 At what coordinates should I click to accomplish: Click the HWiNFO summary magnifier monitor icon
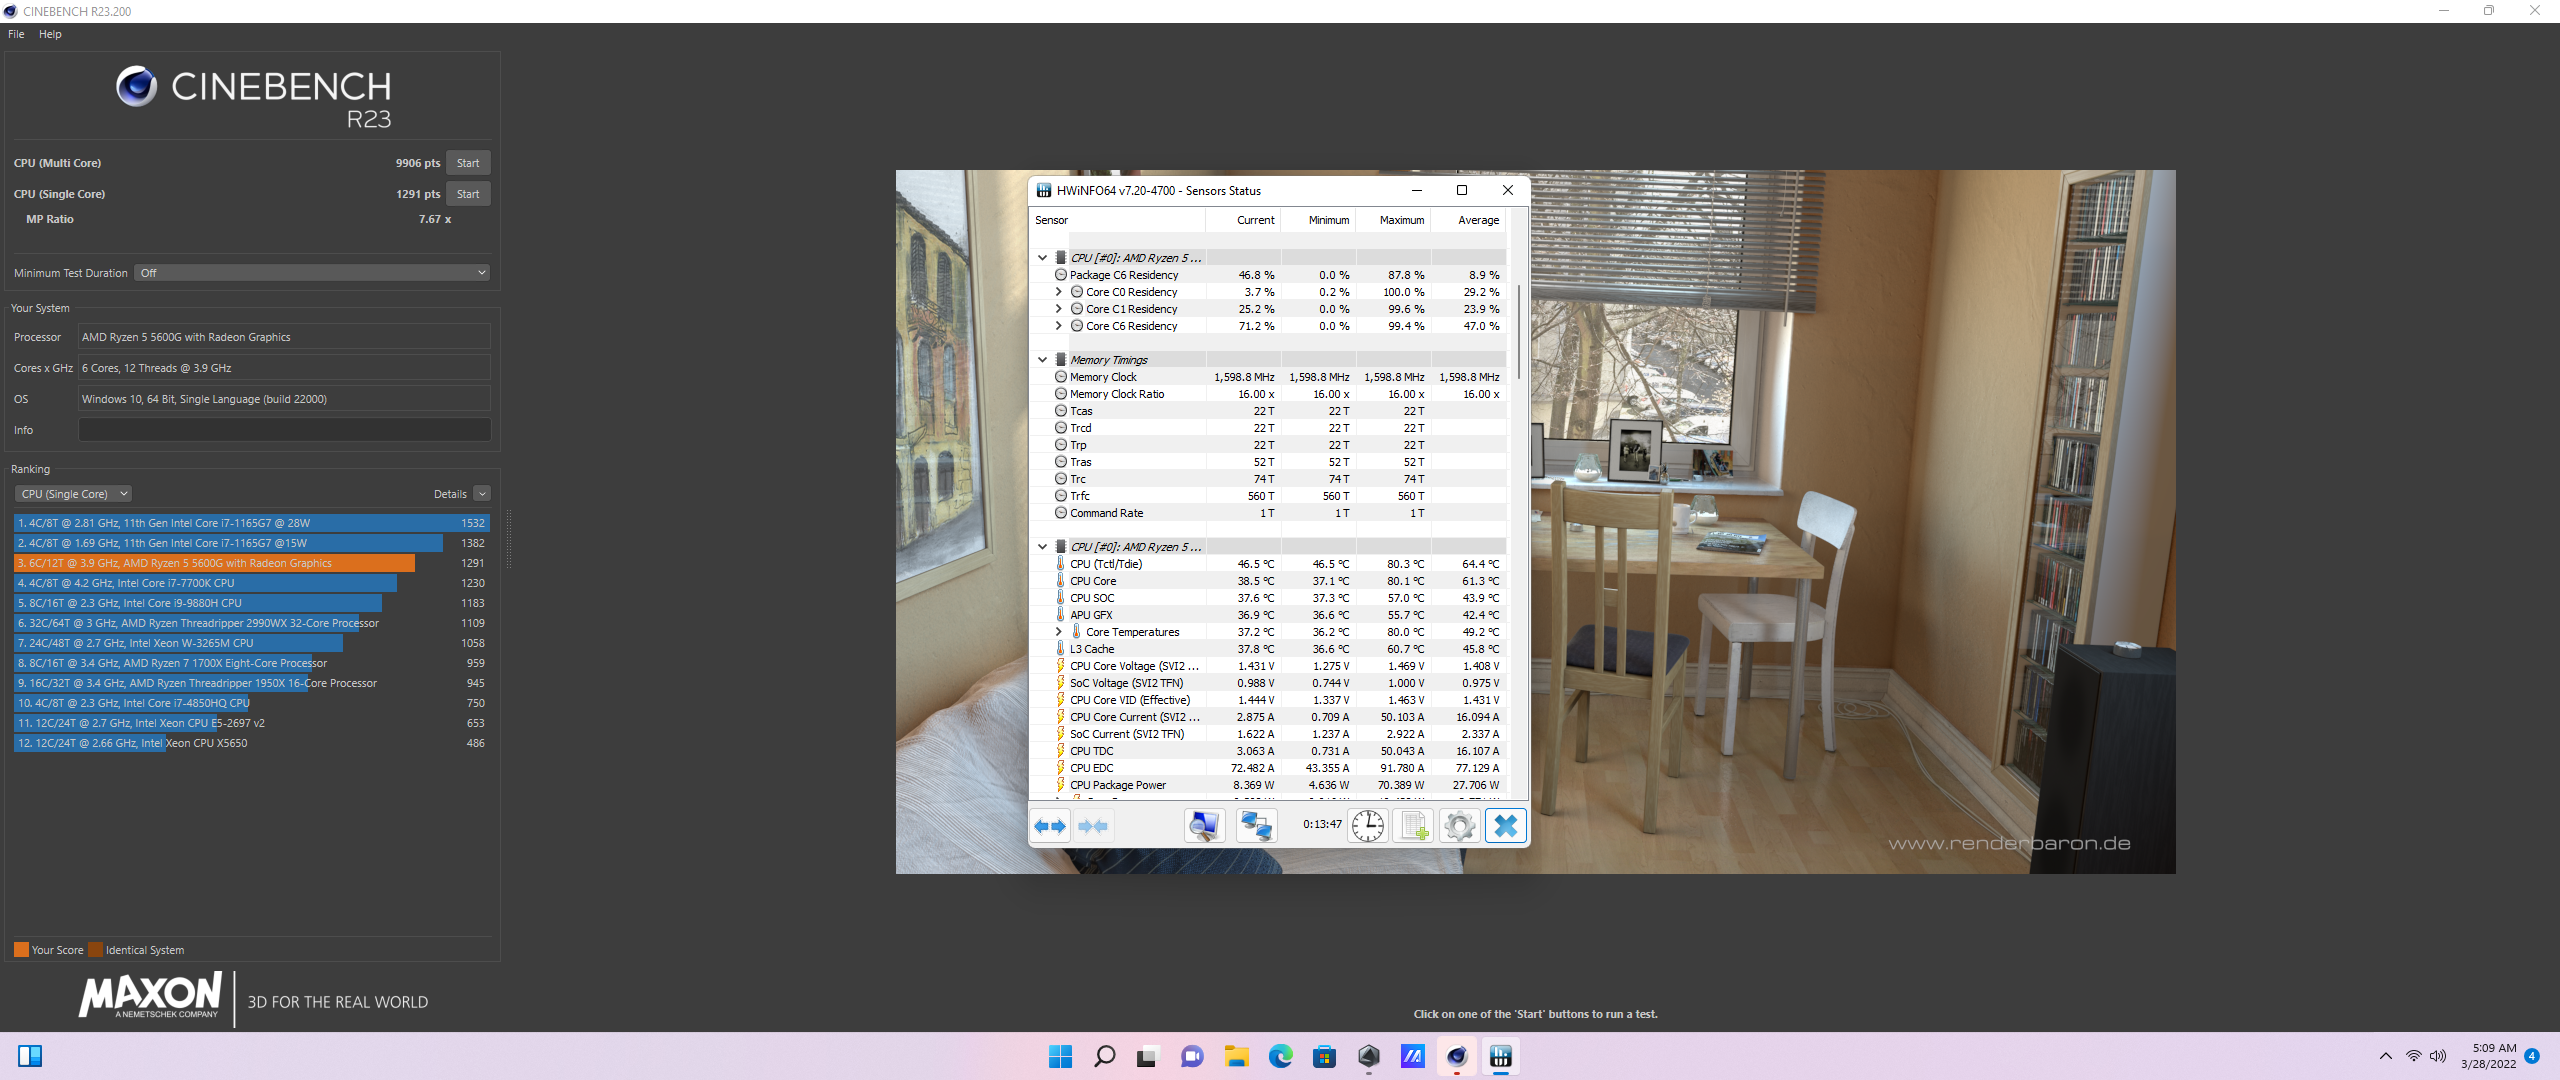[1204, 826]
